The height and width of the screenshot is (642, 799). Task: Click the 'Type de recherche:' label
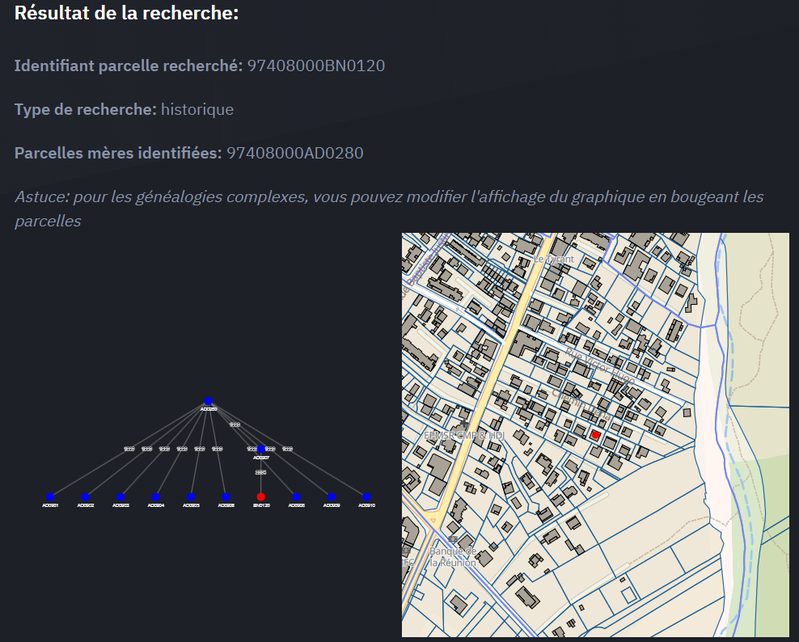[86, 110]
